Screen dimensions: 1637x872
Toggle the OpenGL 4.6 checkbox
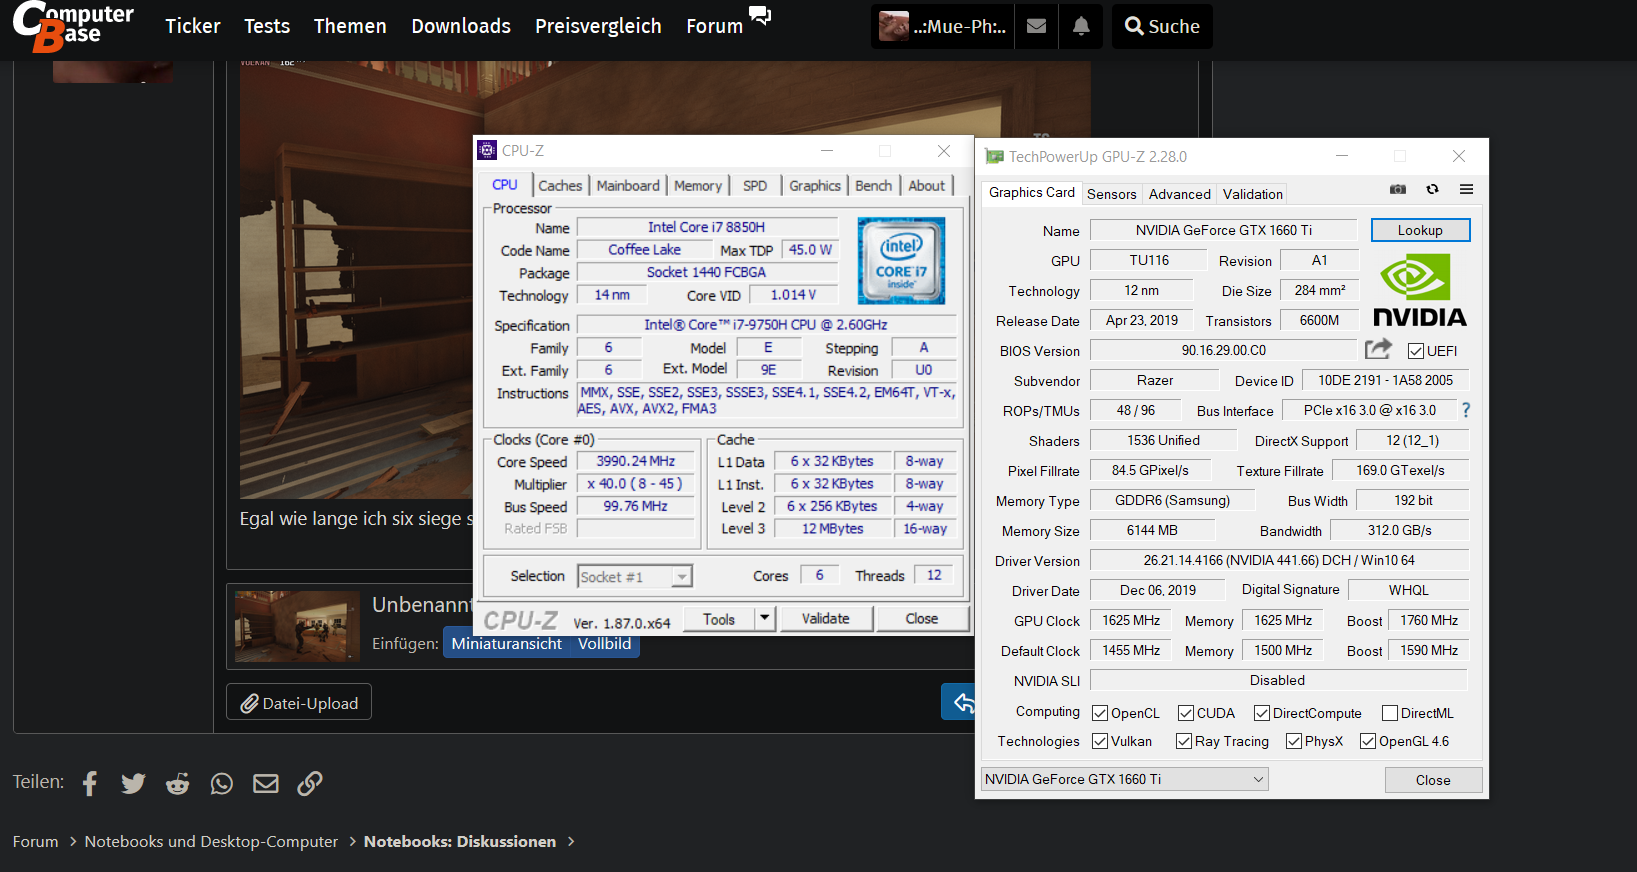click(x=1368, y=741)
